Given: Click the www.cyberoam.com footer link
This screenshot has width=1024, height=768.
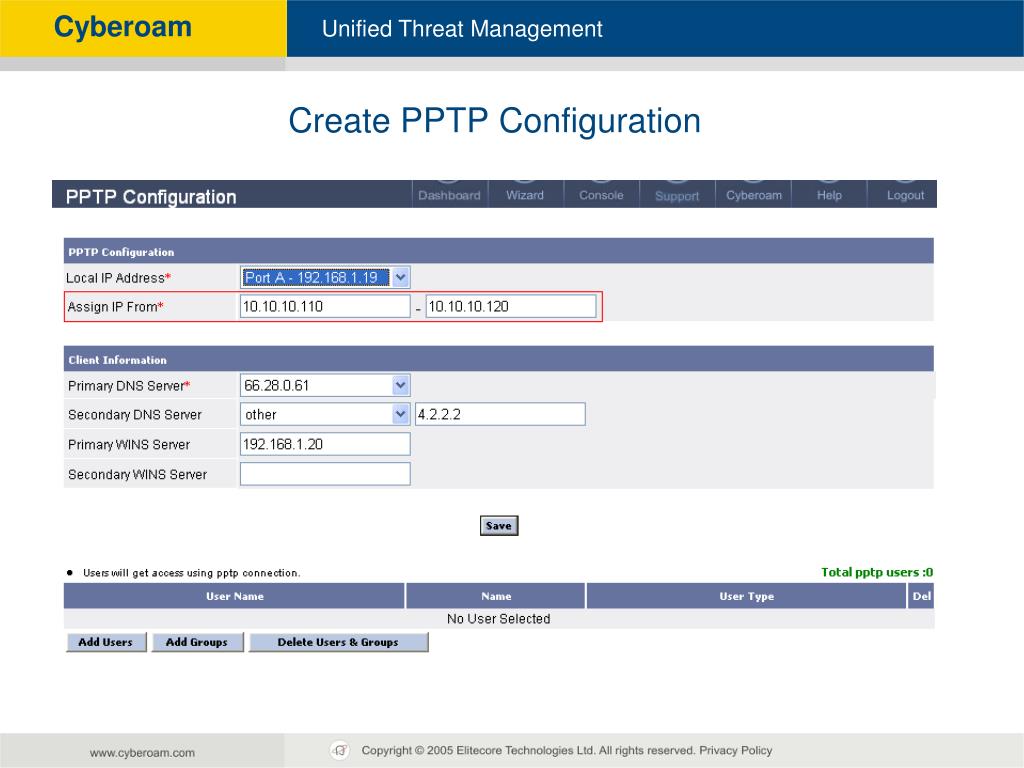Looking at the screenshot, I should pos(142,752).
